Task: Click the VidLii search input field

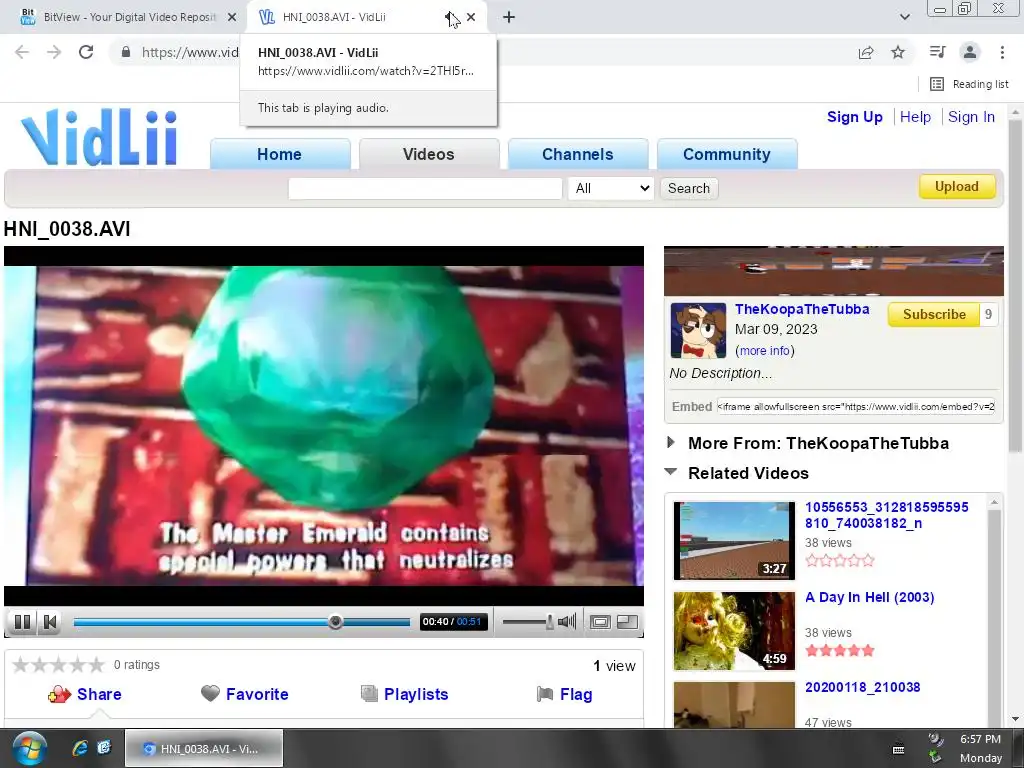Action: tap(425, 189)
